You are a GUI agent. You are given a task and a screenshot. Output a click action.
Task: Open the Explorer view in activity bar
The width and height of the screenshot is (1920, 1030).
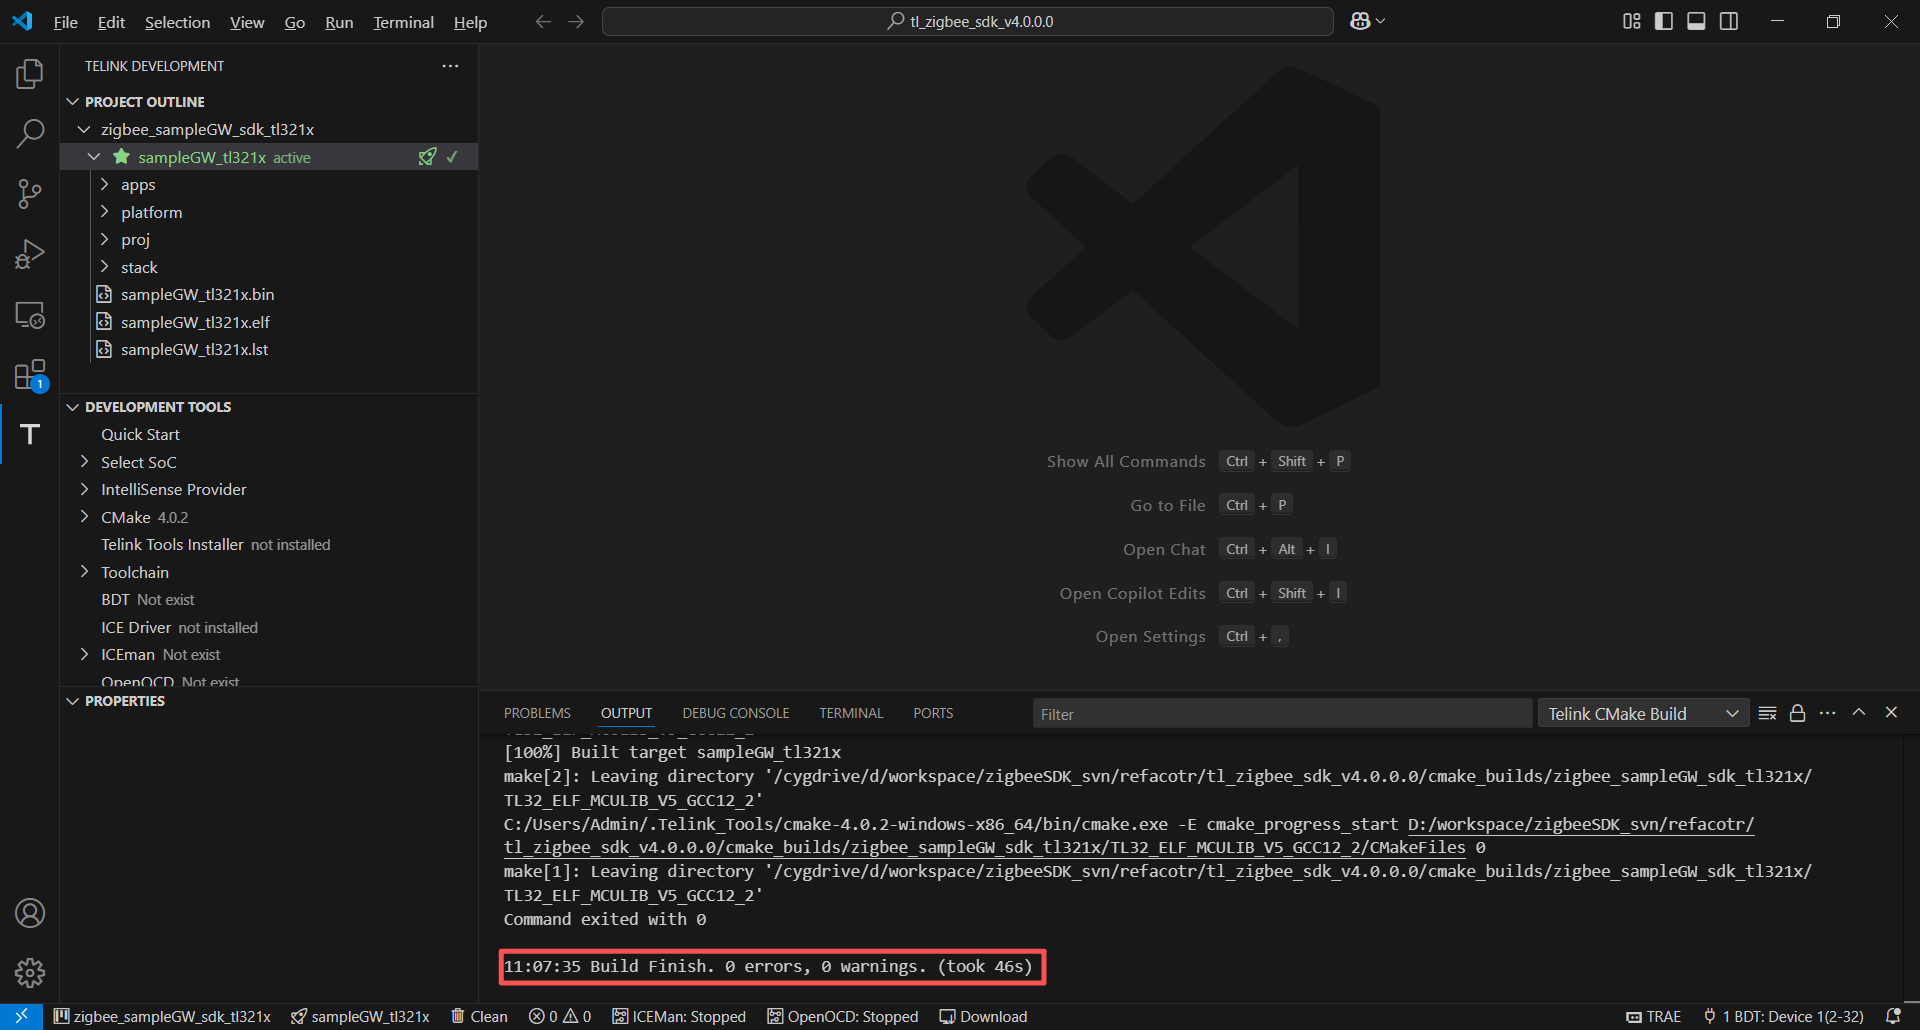[x=30, y=74]
